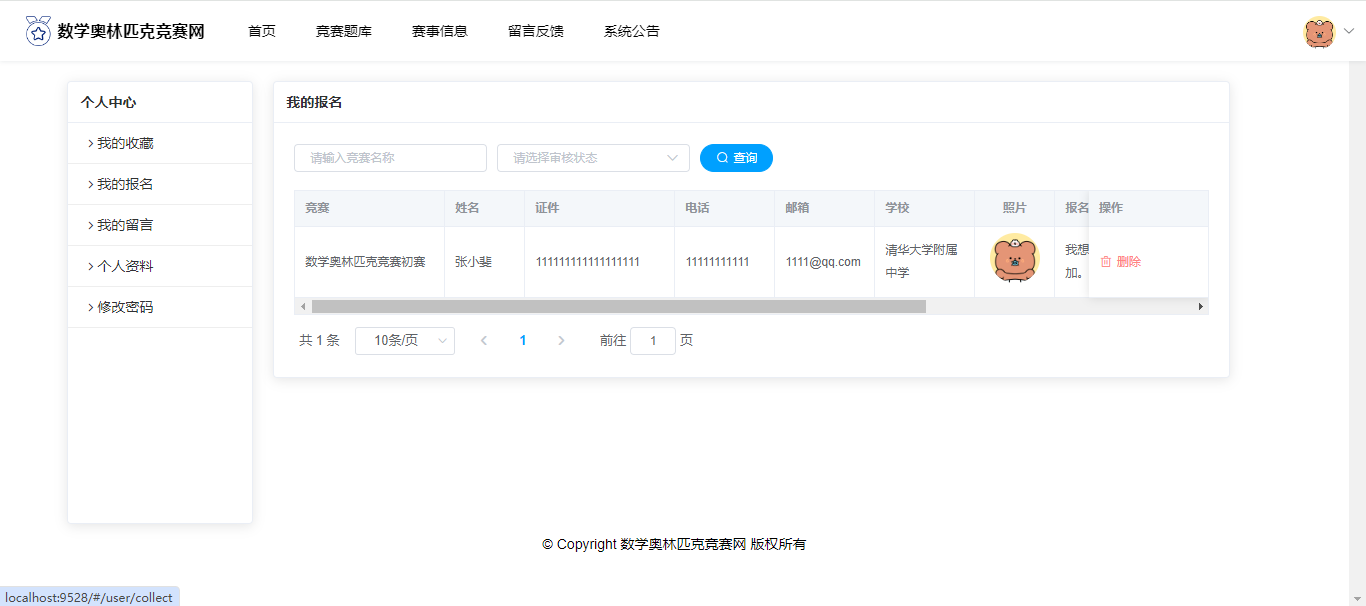Click the 删除 link in the table row
This screenshot has height=606, width=1366.
click(x=1129, y=262)
